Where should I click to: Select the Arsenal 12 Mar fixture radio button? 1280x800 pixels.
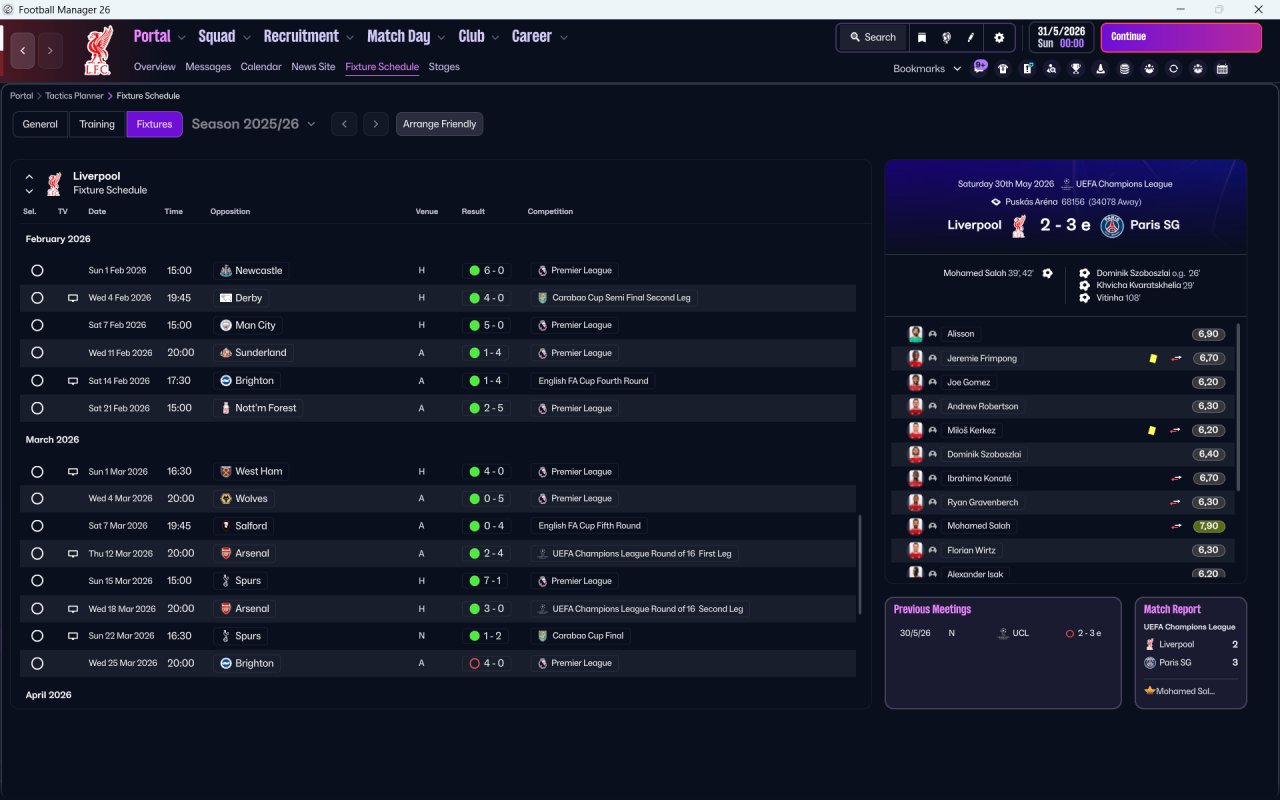tap(37, 553)
